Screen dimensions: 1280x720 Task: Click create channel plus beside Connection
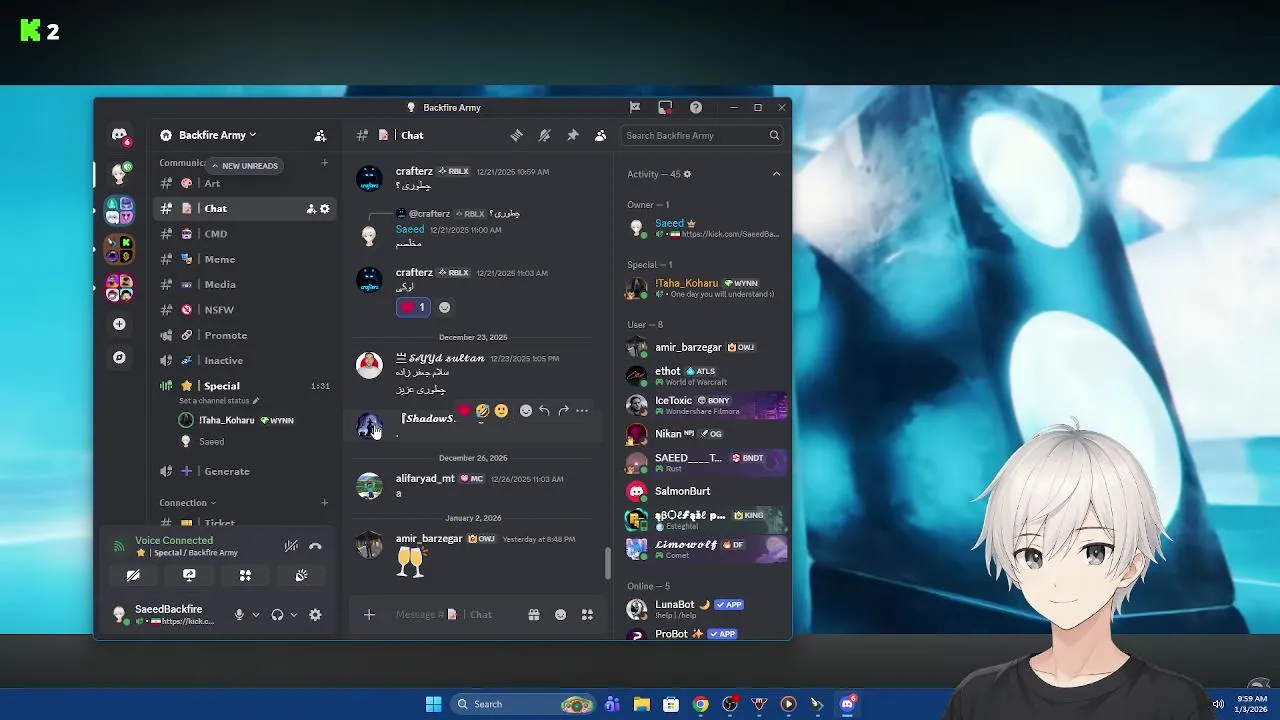[x=324, y=502]
